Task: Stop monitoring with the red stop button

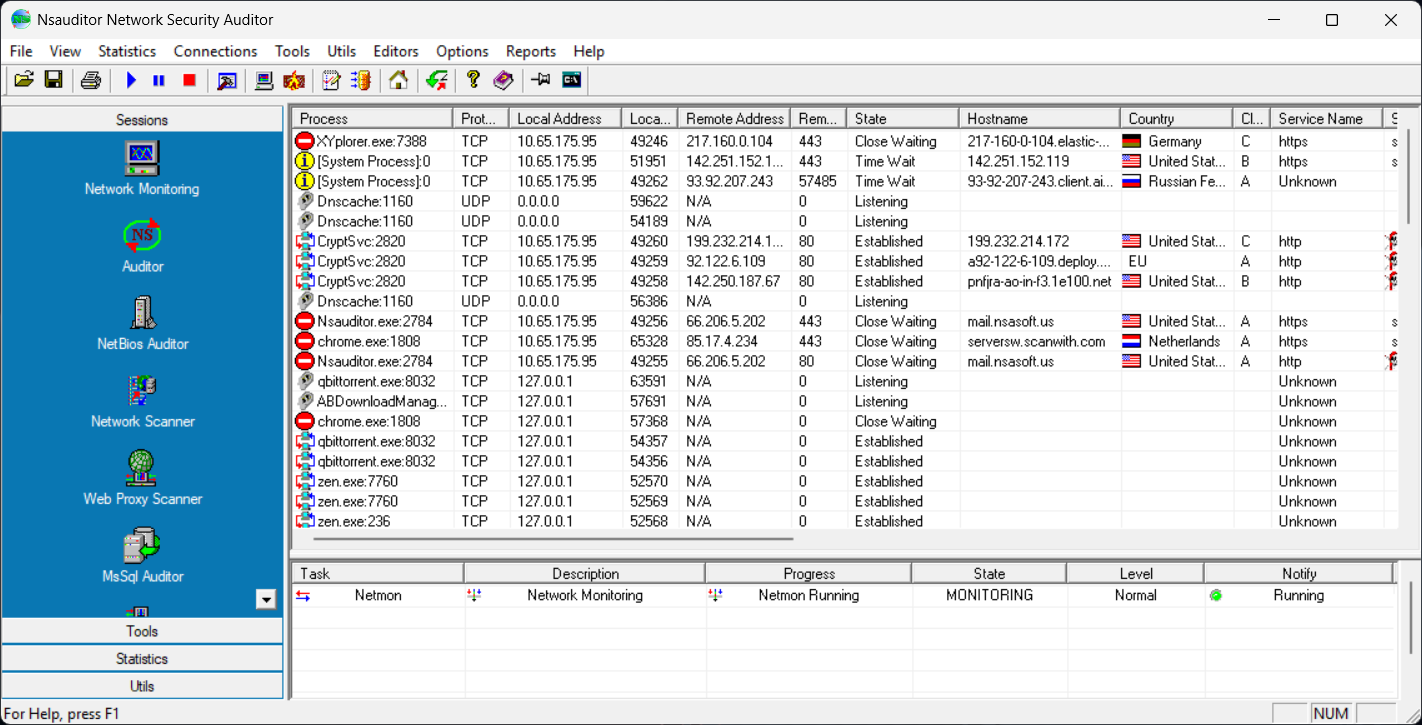Action: [x=189, y=80]
